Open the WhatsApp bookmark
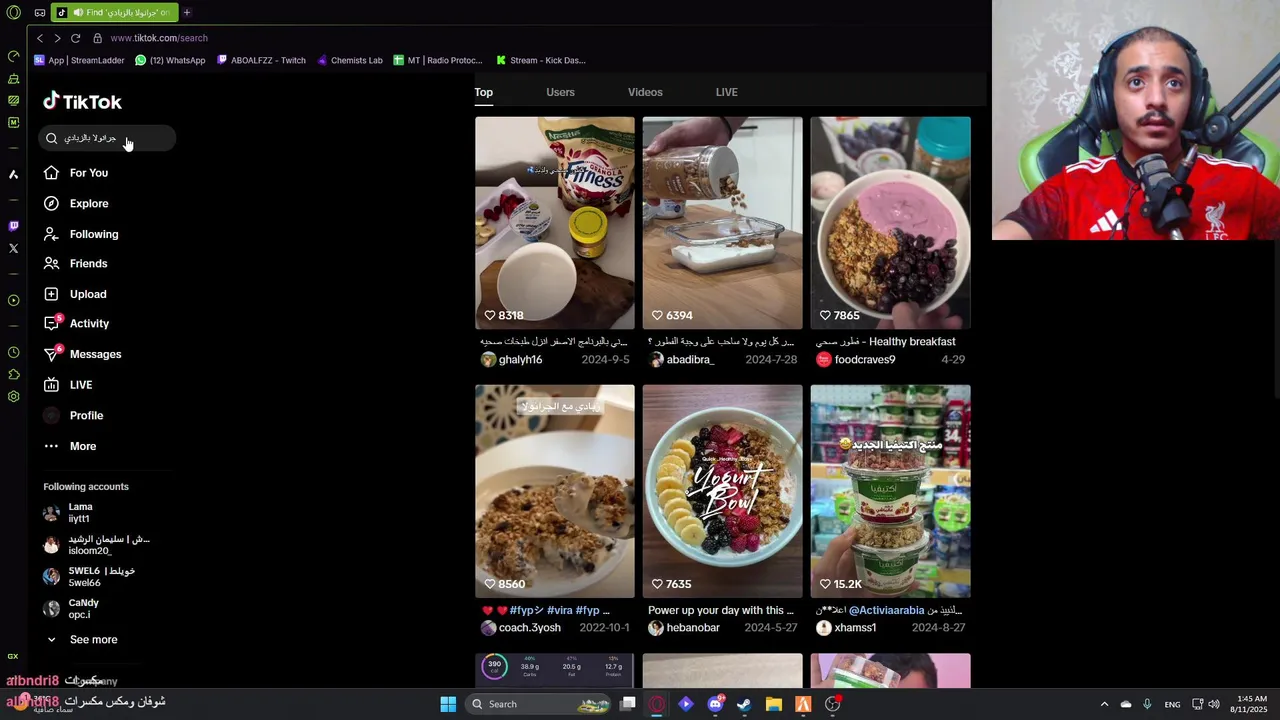 click(x=170, y=60)
